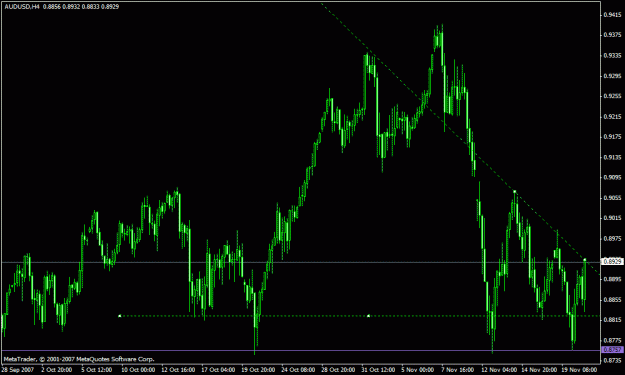Click the 5 Oct 12:00 time label
The image size is (625, 375).
pyautogui.click(x=97, y=370)
